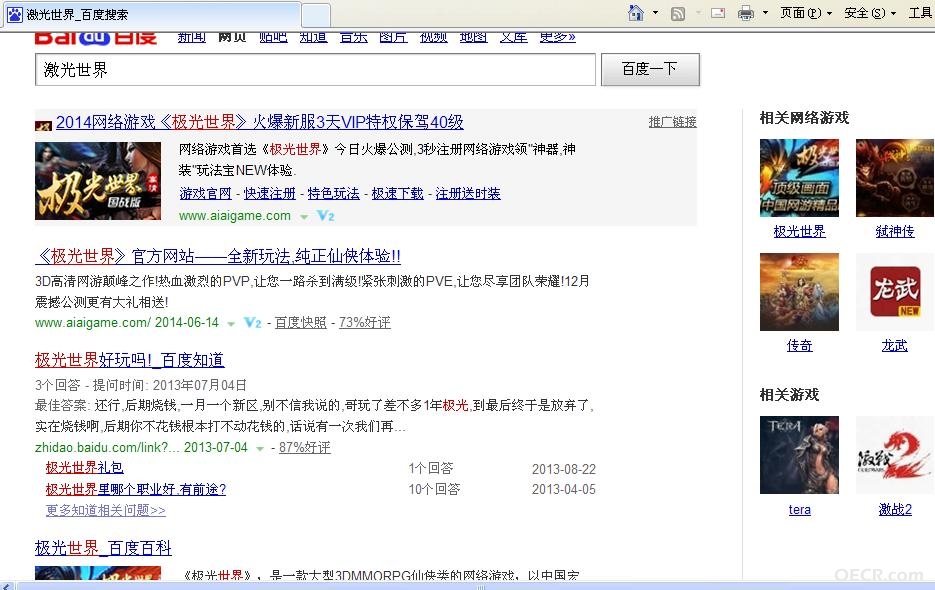935x590 pixels.
Task: Open the 快速注册 sub-link
Action: (270, 194)
